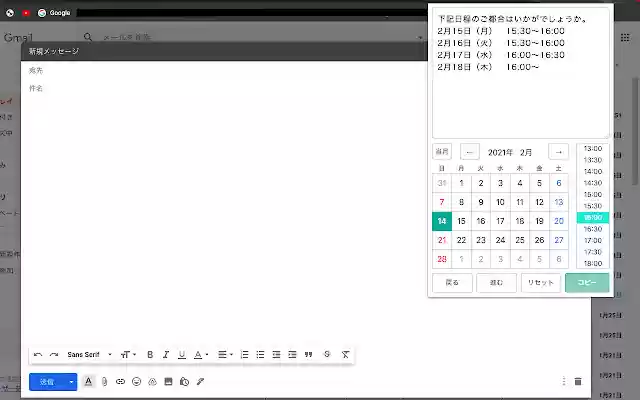640x400 pixels.
Task: Switch to the YouTube browser tab
Action: pos(26,13)
